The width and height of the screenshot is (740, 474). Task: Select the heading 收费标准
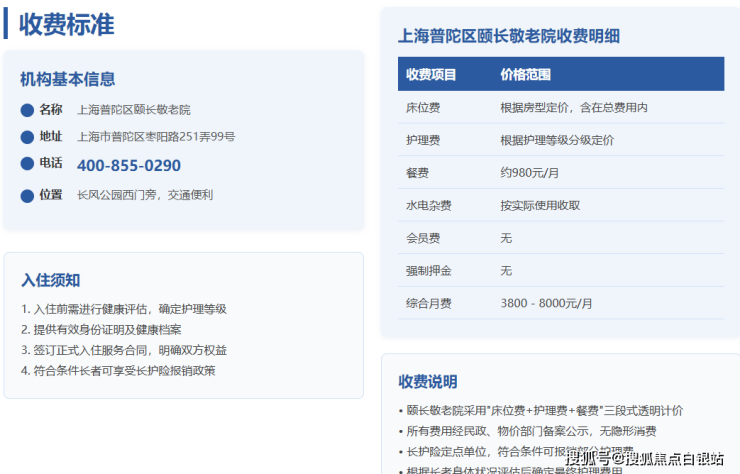coord(67,25)
